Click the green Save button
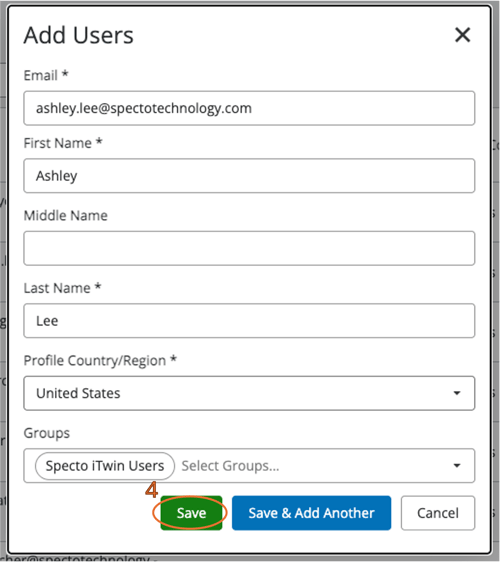The height and width of the screenshot is (562, 500). click(x=191, y=513)
